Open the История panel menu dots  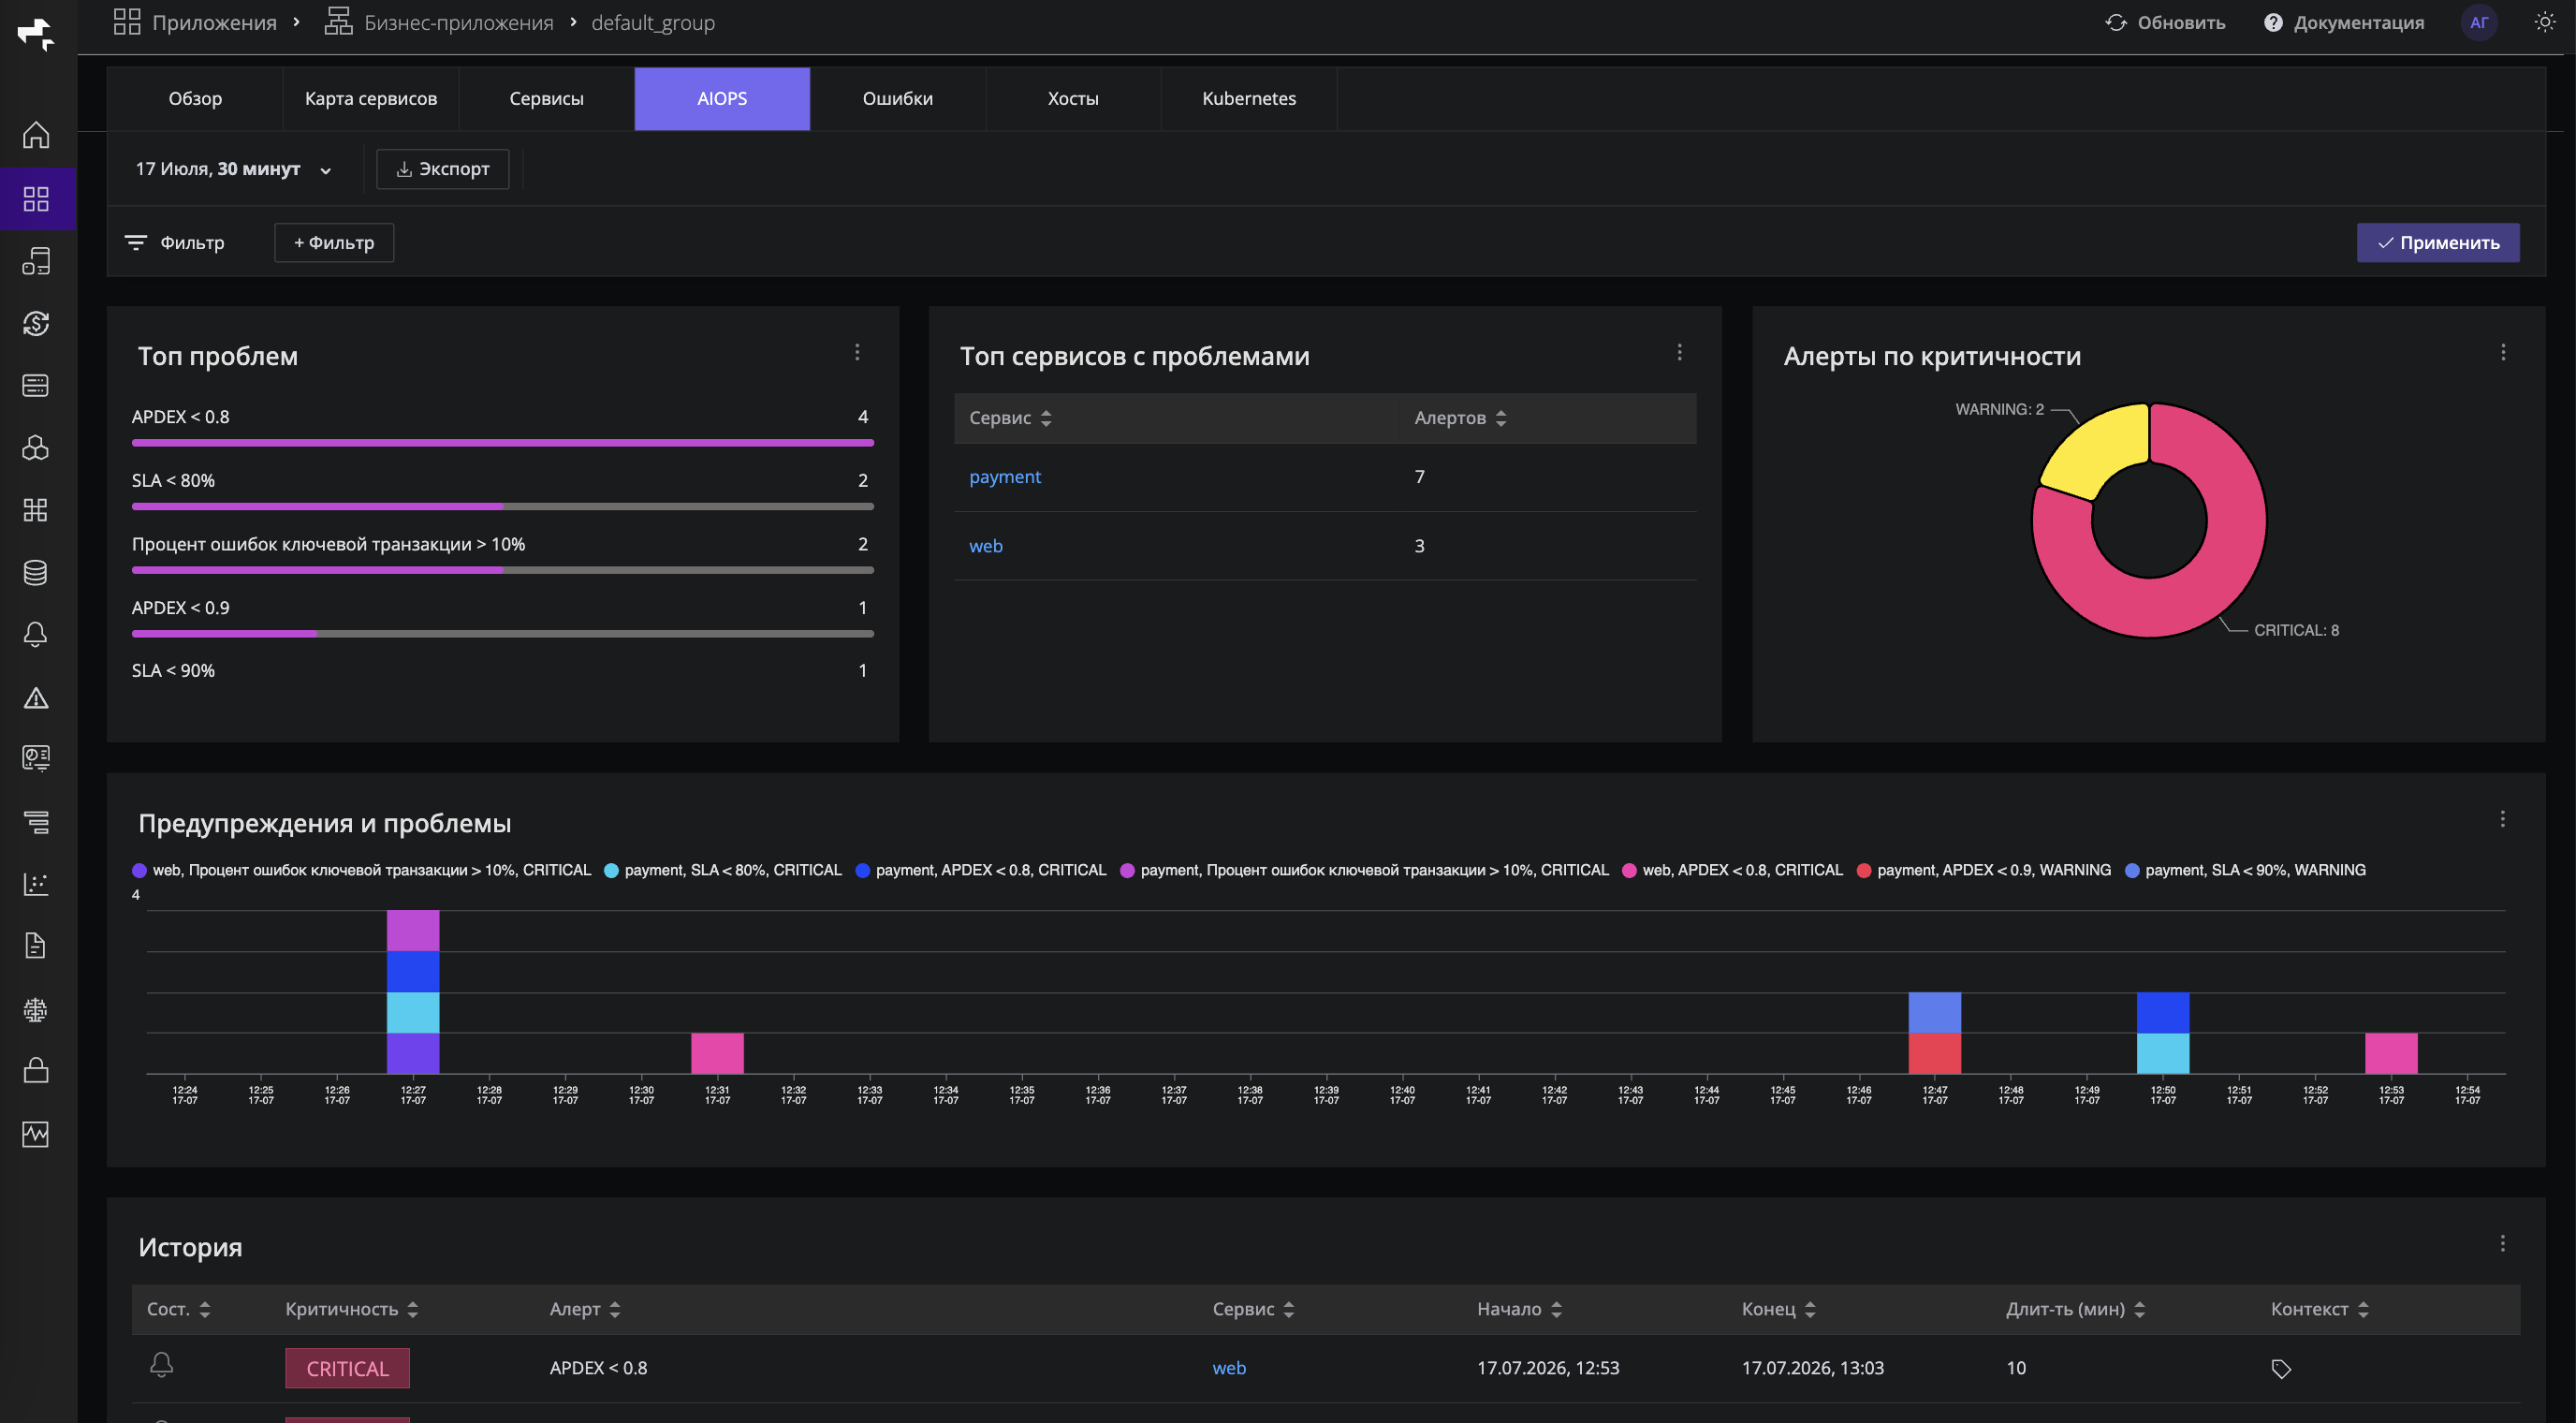pos(2503,1243)
